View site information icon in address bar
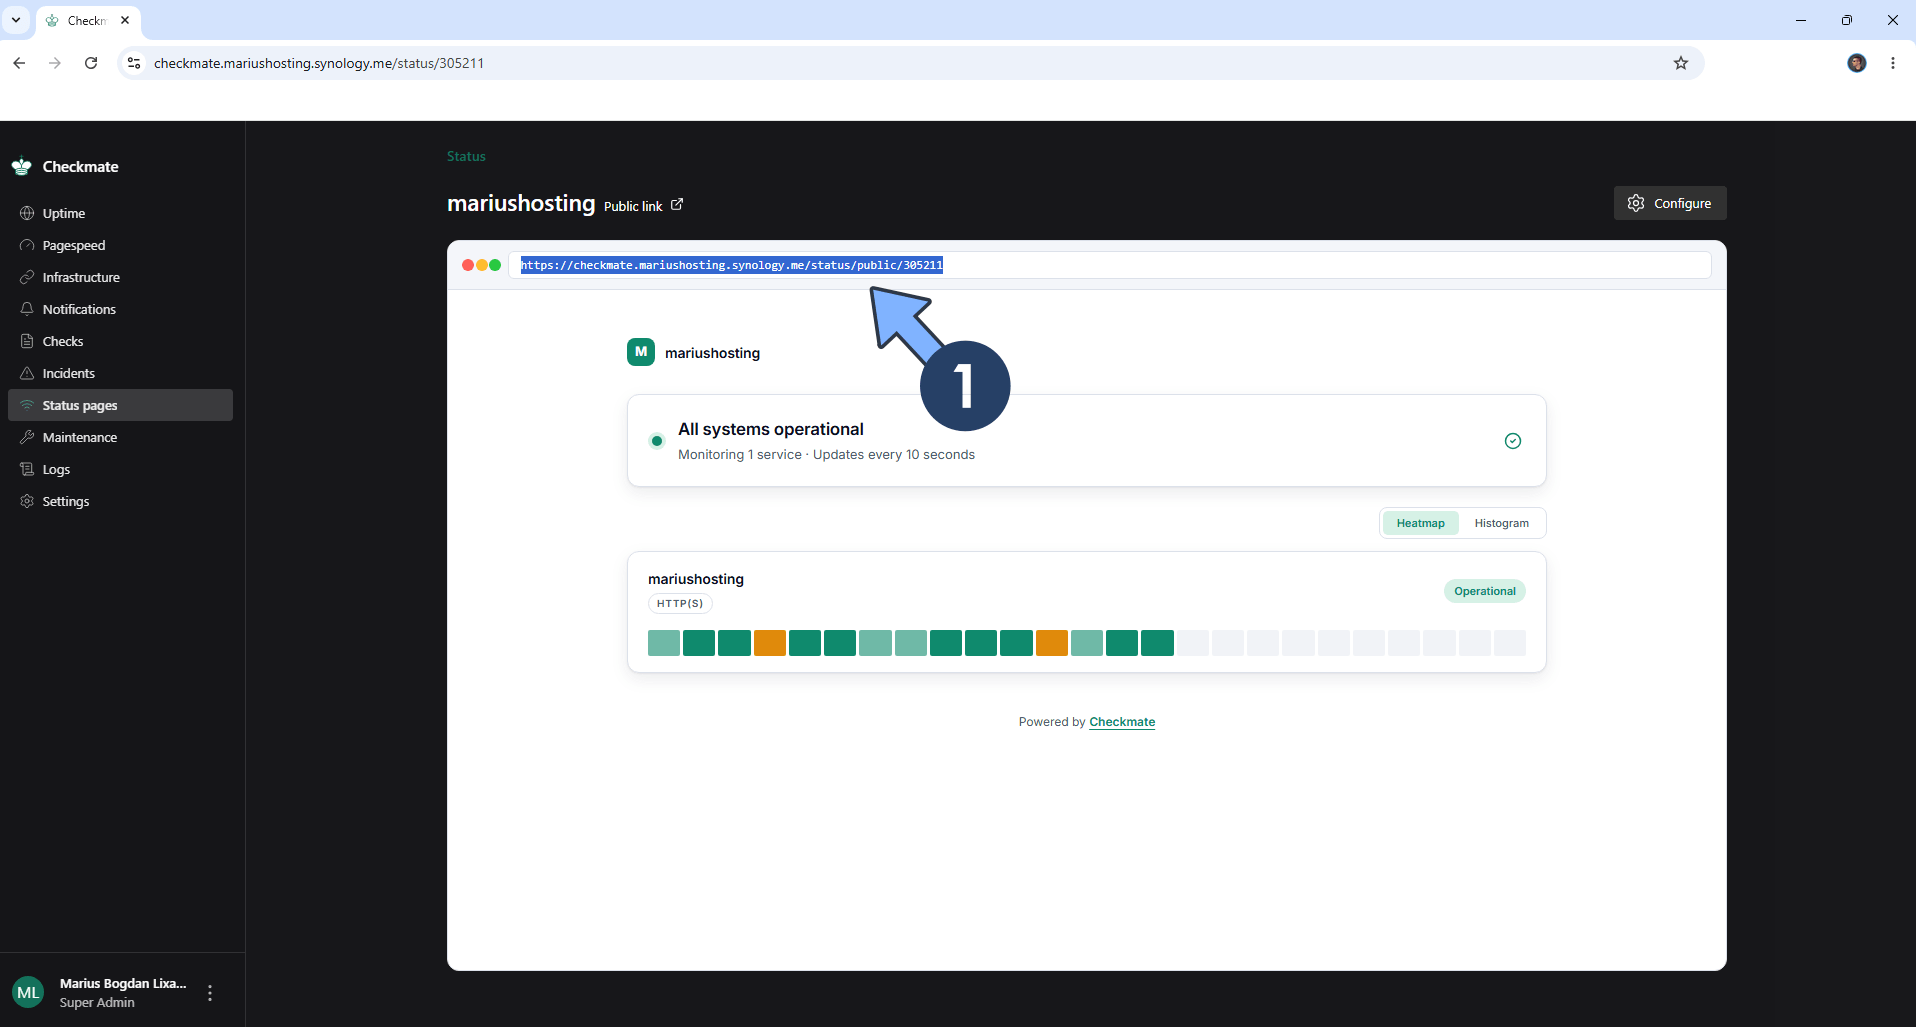 point(134,63)
